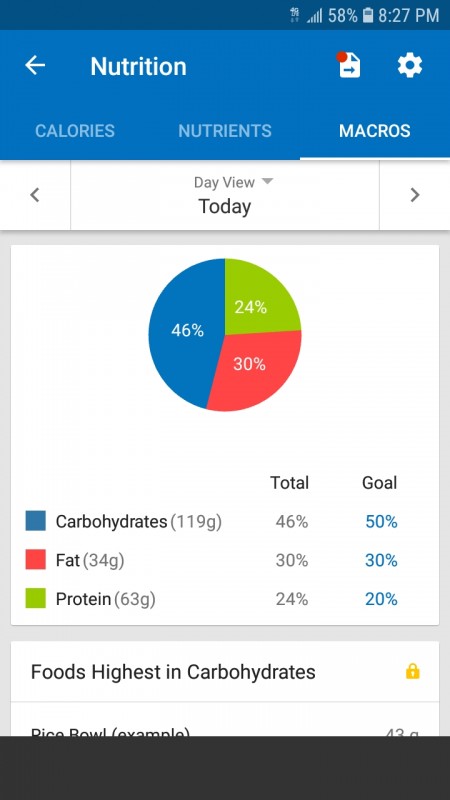This screenshot has width=450, height=800.
Task: Open the settings gear icon
Action: [x=410, y=66]
